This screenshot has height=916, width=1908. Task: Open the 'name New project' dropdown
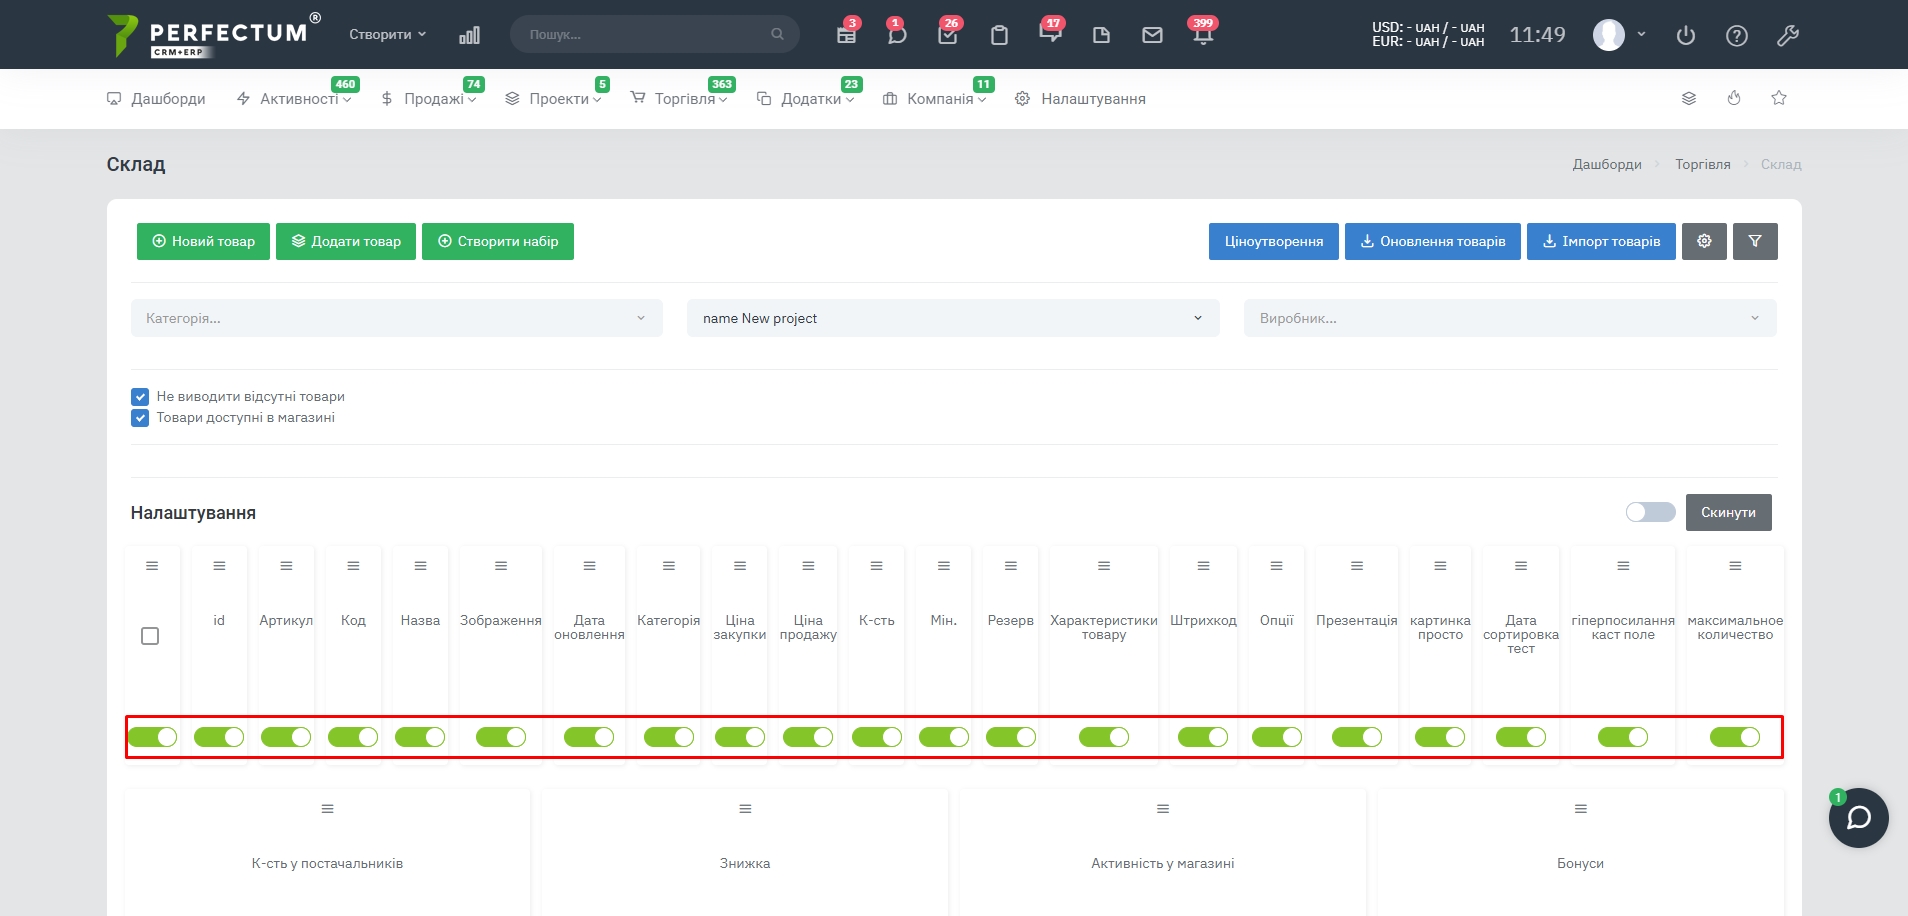pyautogui.click(x=952, y=318)
